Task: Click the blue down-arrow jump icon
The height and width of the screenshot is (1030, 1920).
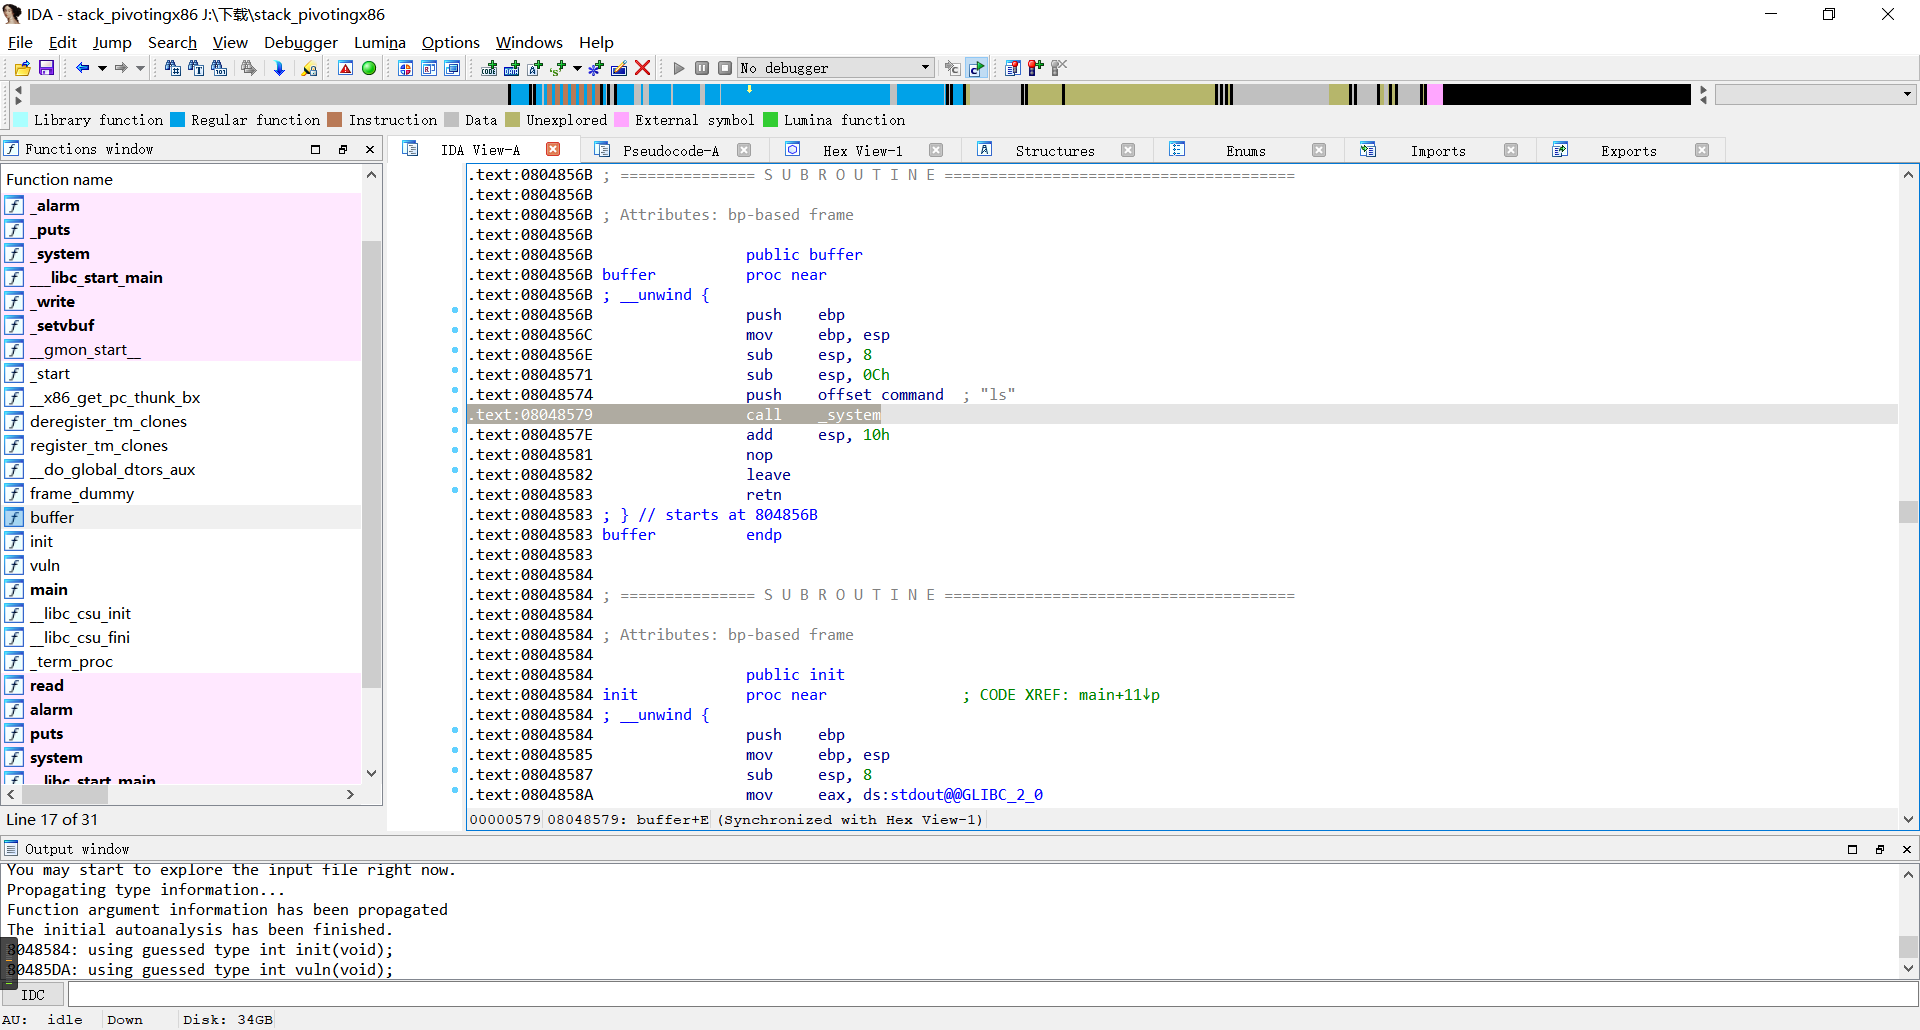Action: tap(279, 68)
